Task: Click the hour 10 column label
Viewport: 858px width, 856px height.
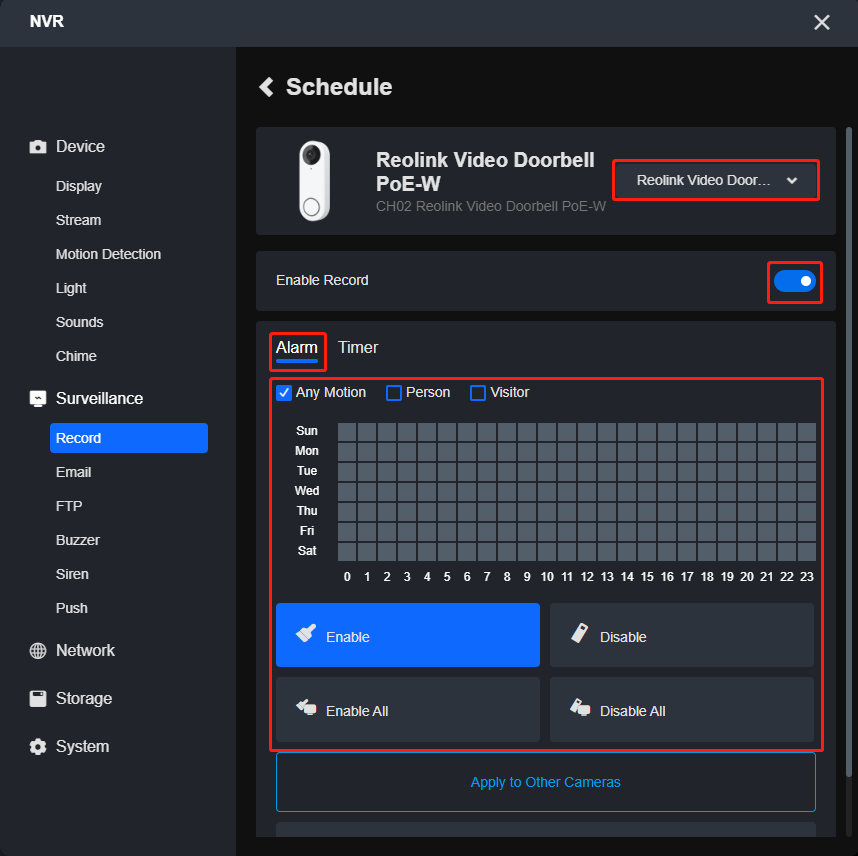Action: tap(547, 577)
